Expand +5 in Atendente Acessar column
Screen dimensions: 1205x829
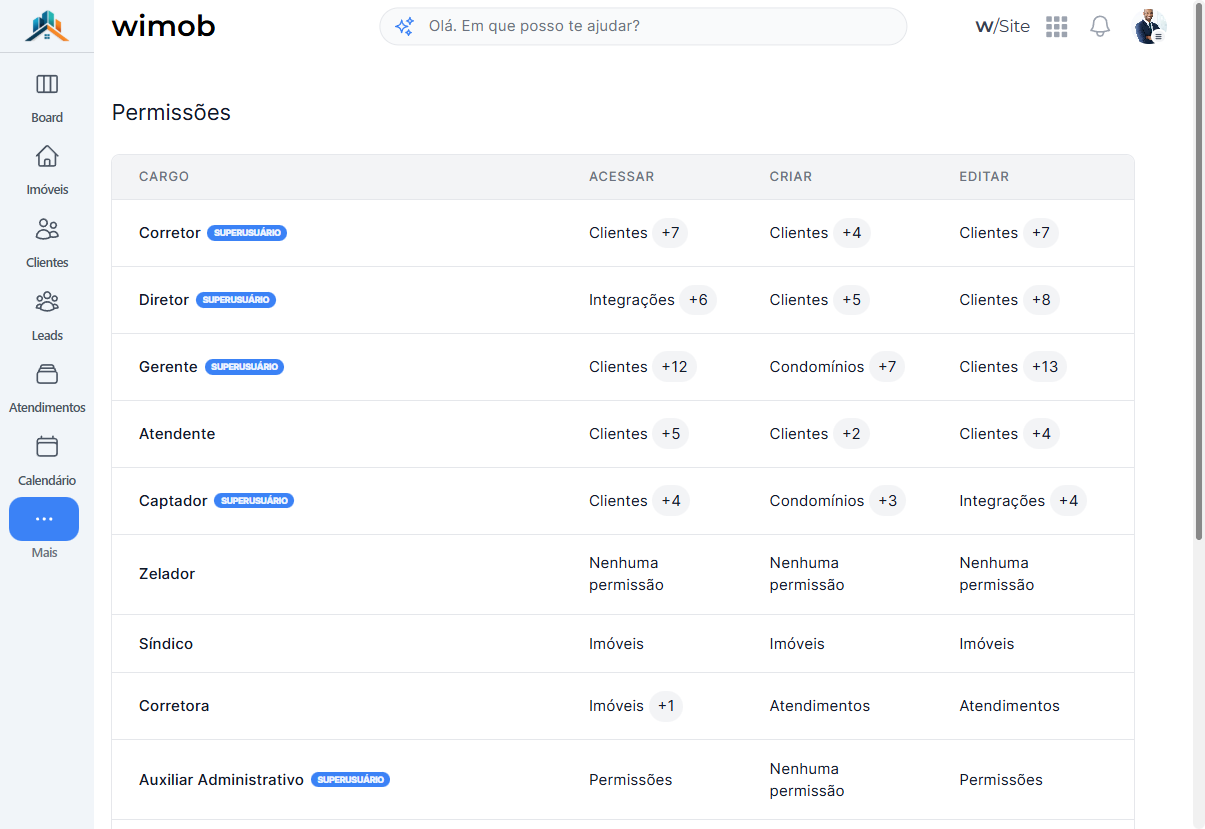point(671,434)
